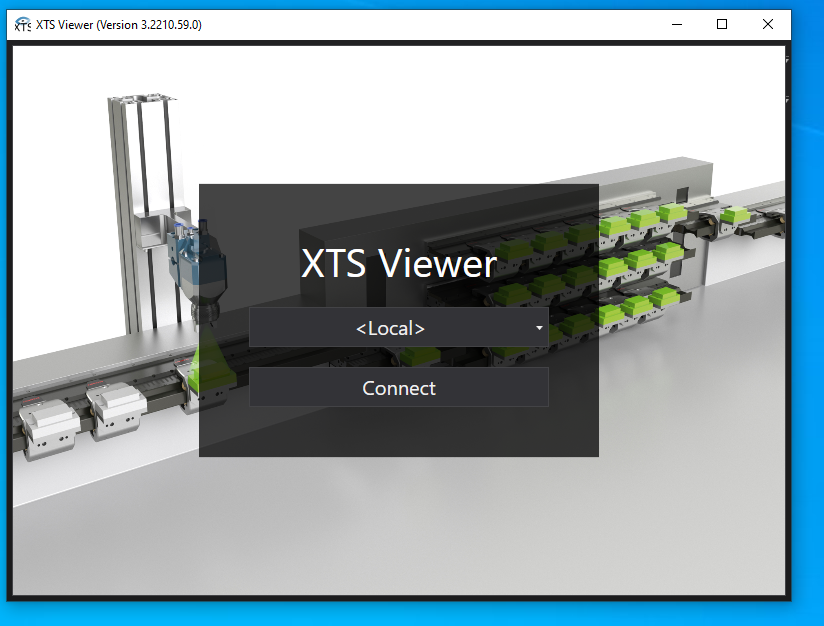Click the window title 'XTS Viewer (Version 3.2210.59.0)'
Viewport: 824px width, 626px height.
(119, 25)
